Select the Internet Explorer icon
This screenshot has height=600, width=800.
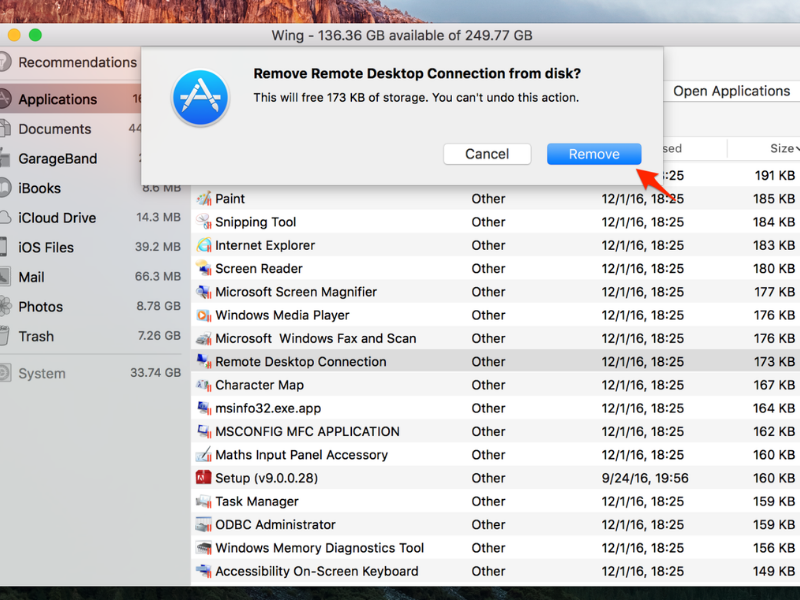click(x=204, y=245)
